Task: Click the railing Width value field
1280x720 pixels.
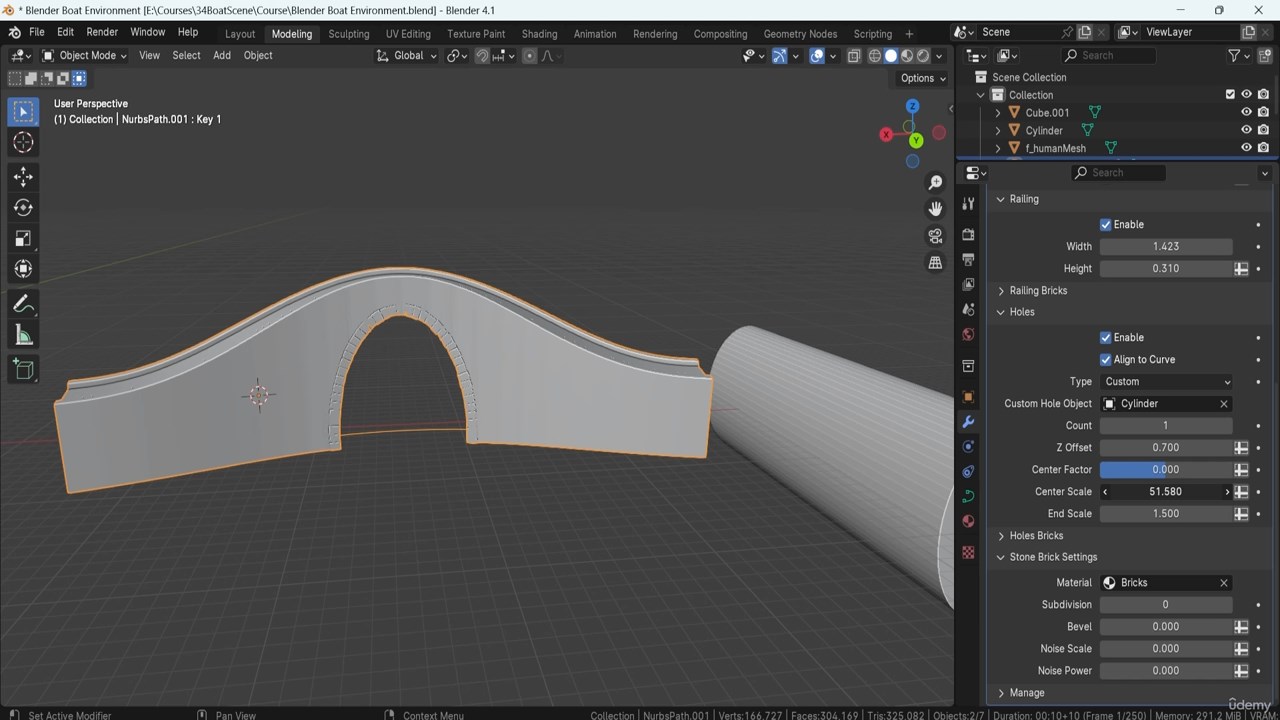Action: (x=1166, y=247)
